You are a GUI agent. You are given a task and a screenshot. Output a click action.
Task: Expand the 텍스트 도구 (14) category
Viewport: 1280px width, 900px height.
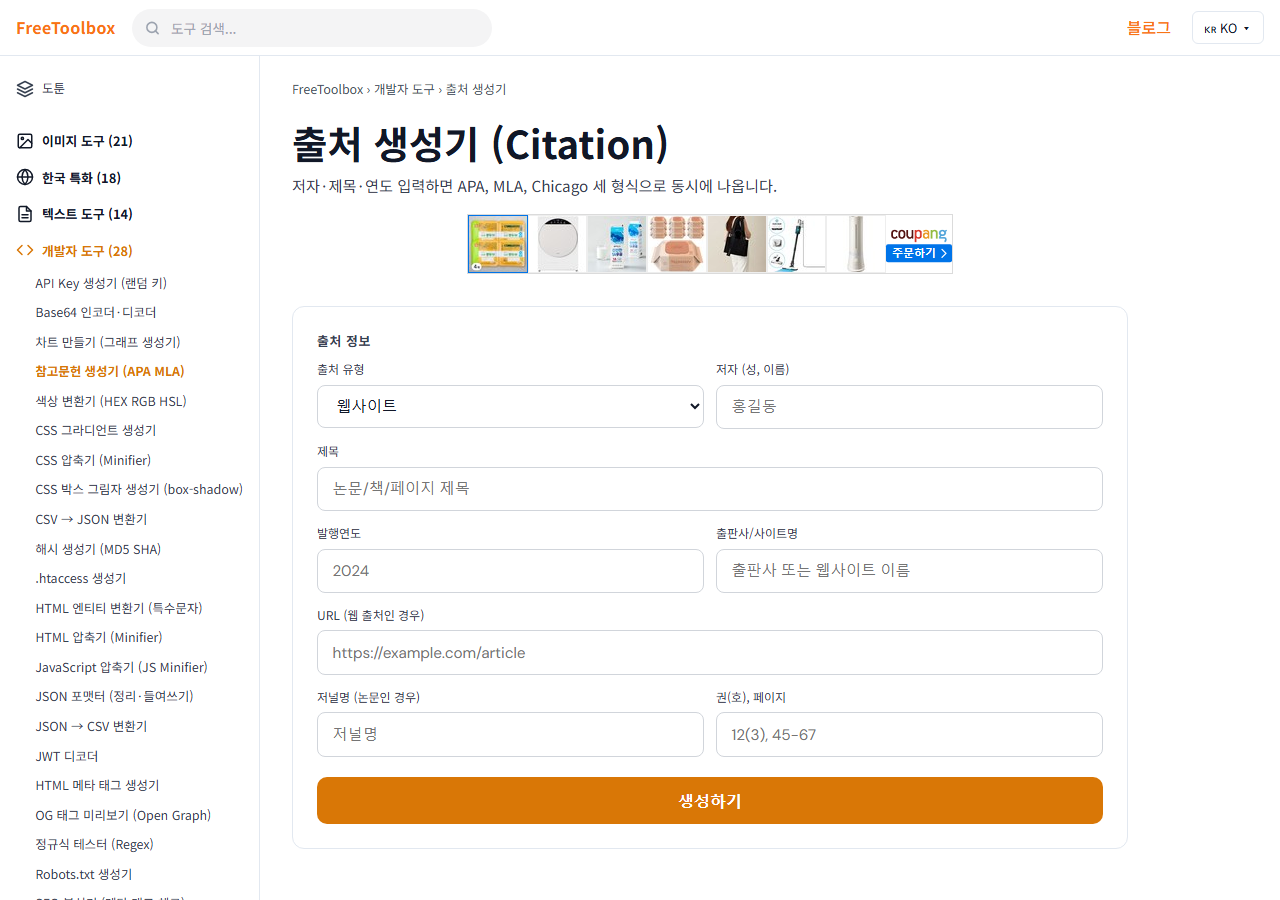87,214
